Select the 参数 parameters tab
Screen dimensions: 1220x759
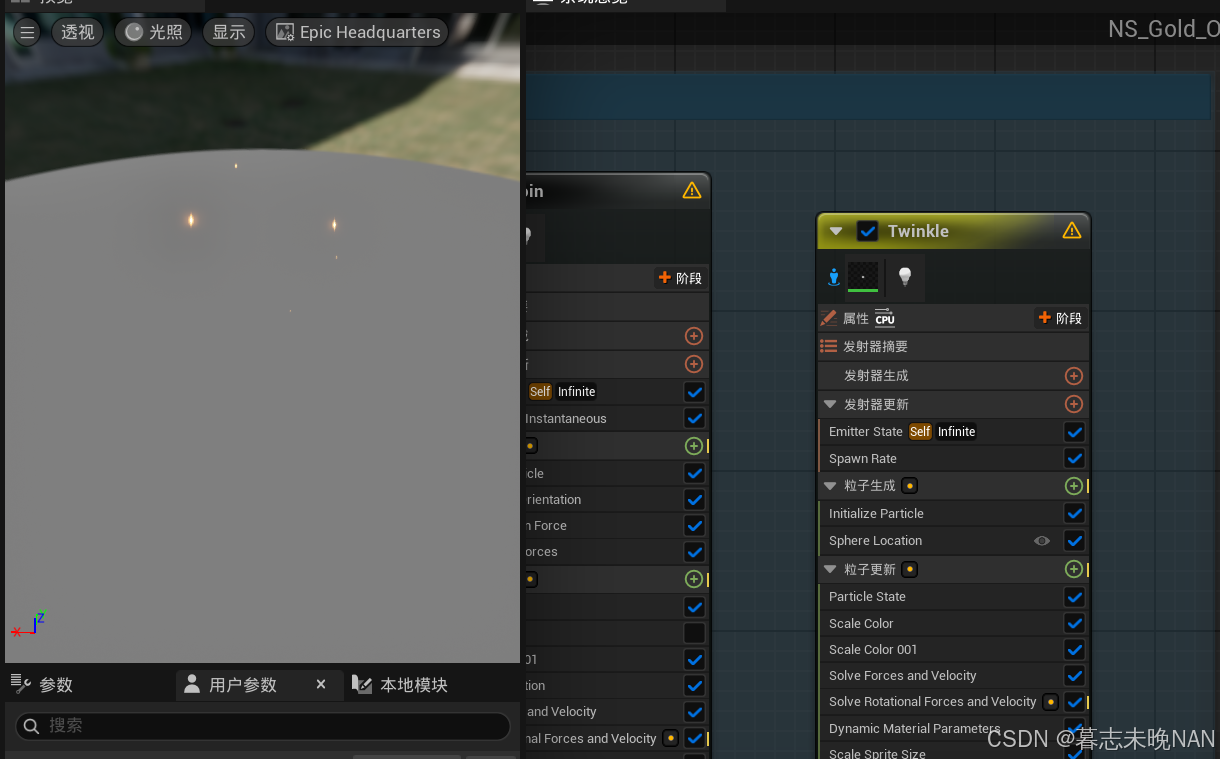click(x=42, y=685)
